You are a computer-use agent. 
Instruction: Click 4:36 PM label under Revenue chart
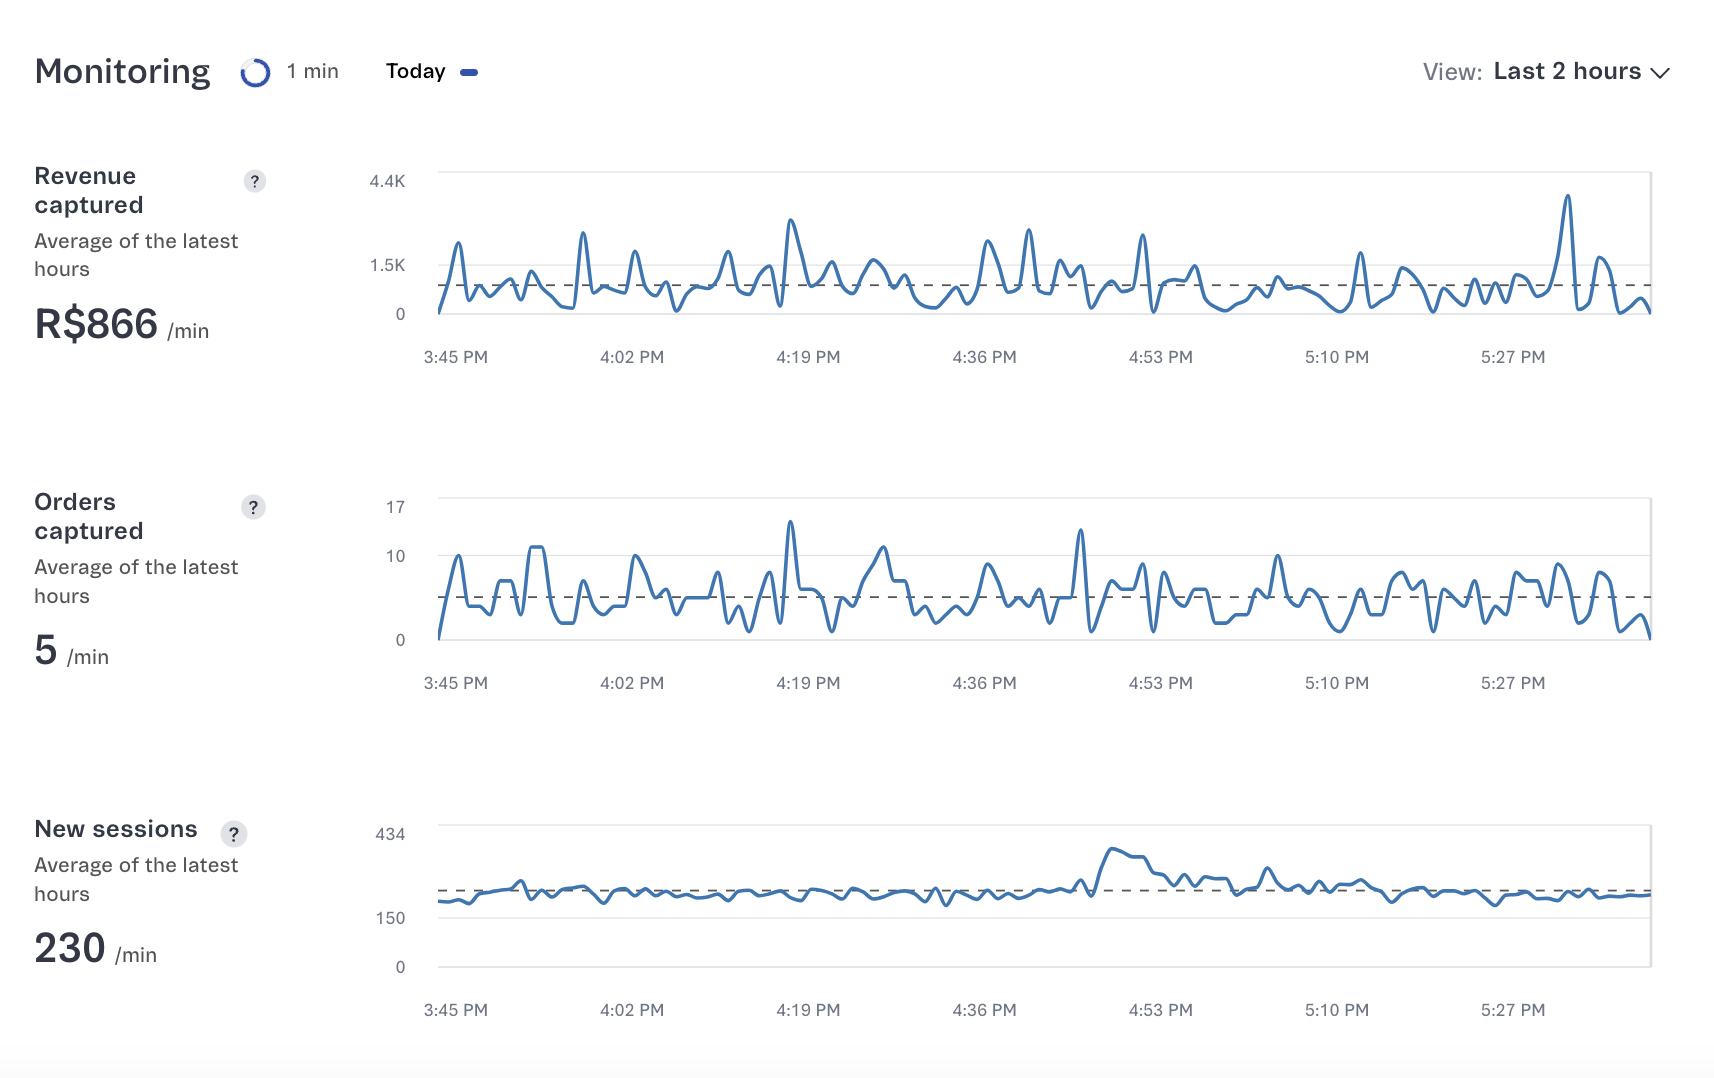tap(984, 357)
